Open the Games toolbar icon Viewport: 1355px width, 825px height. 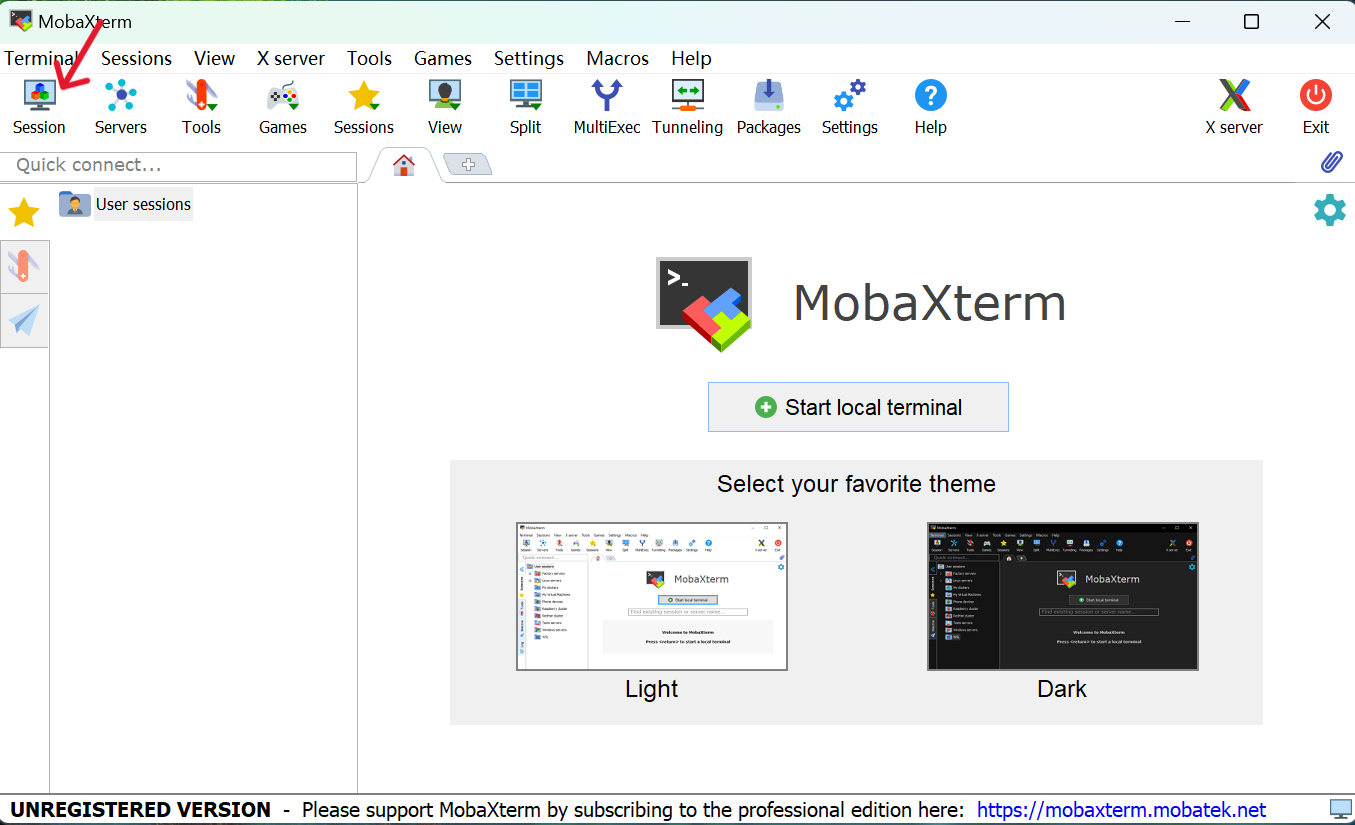283,108
